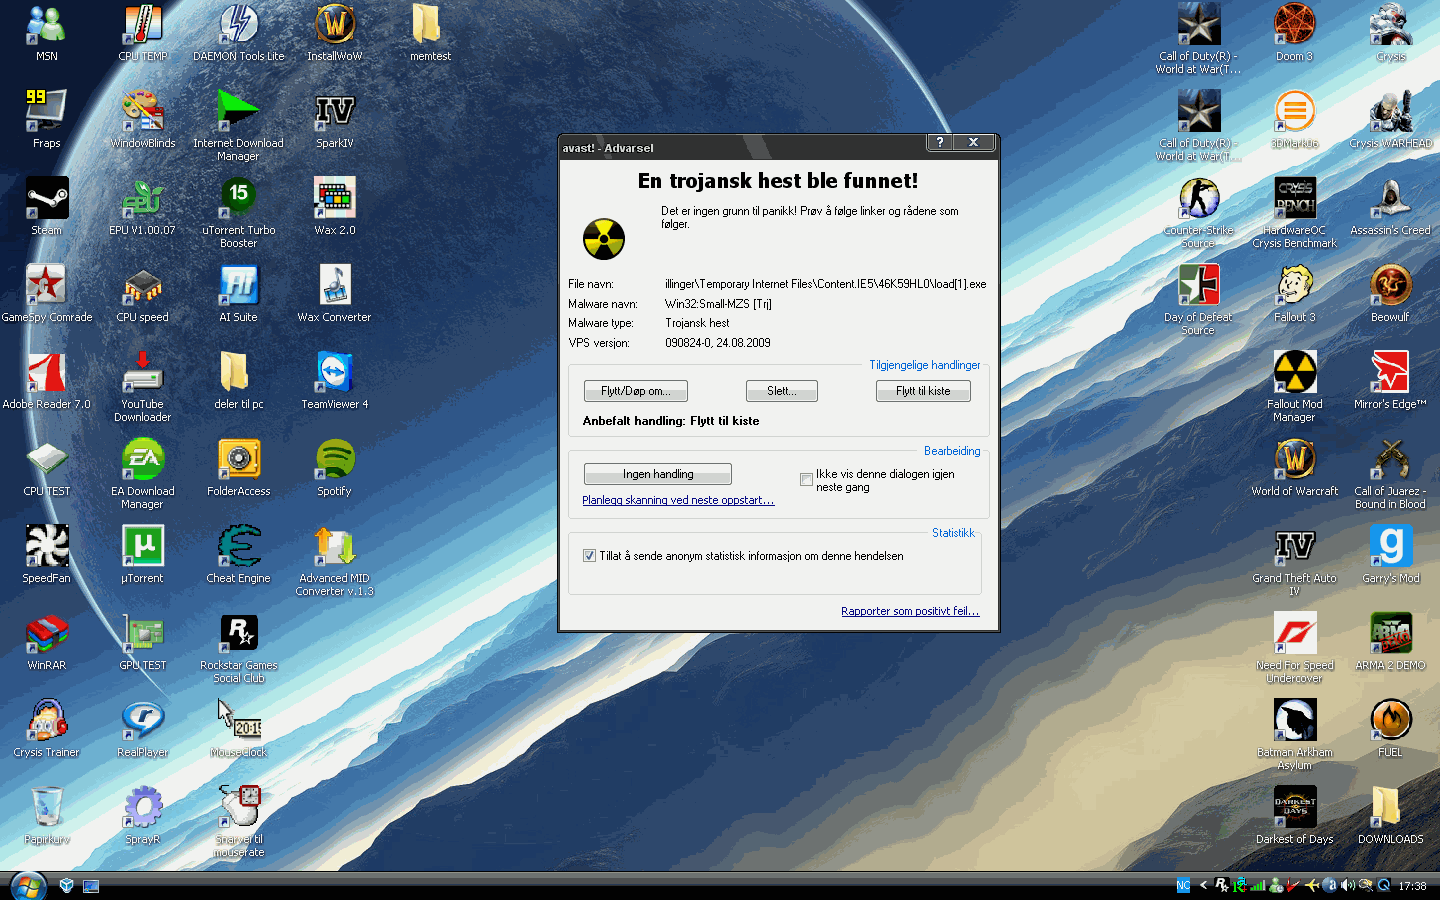Select the Beowulf desktop shortcut

pos(1390,293)
